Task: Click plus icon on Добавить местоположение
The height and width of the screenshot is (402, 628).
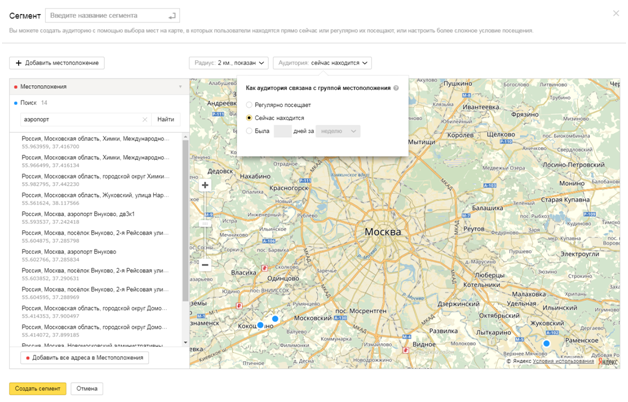Action: pyautogui.click(x=18, y=63)
